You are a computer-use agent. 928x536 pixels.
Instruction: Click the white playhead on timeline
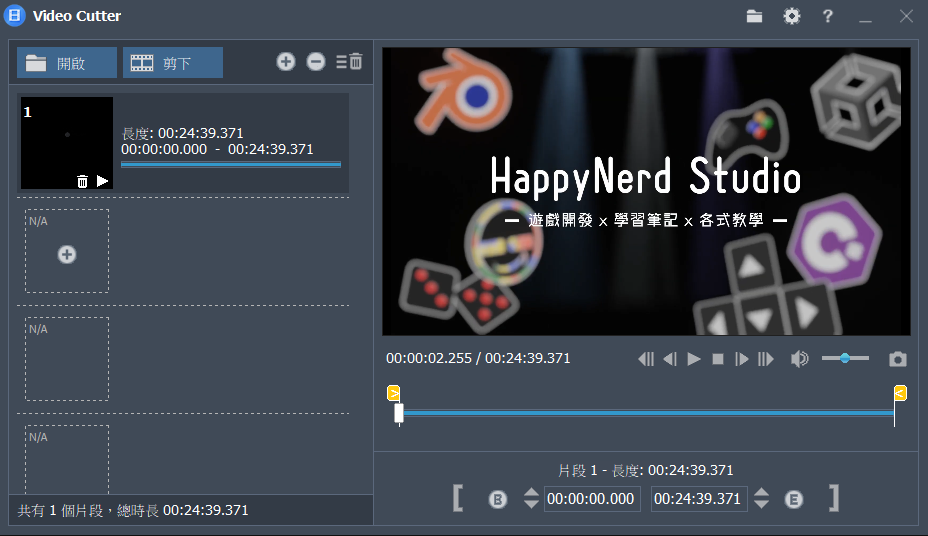pyautogui.click(x=399, y=414)
